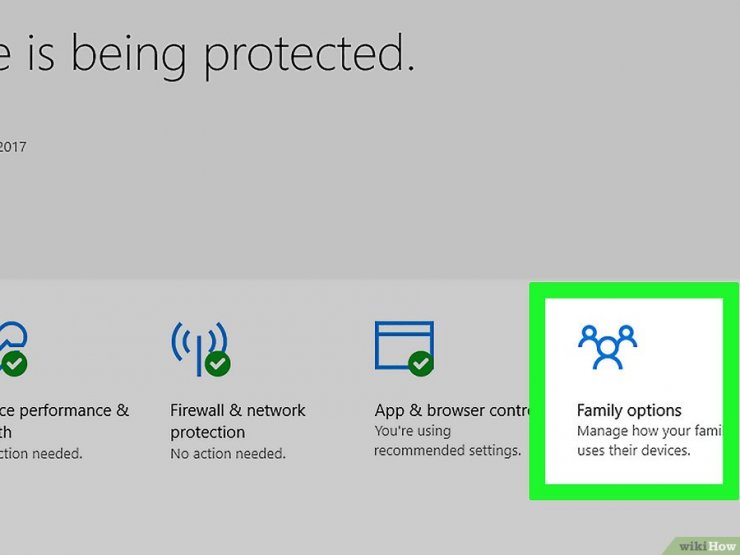Click "action needed." under Device performance

point(41,454)
